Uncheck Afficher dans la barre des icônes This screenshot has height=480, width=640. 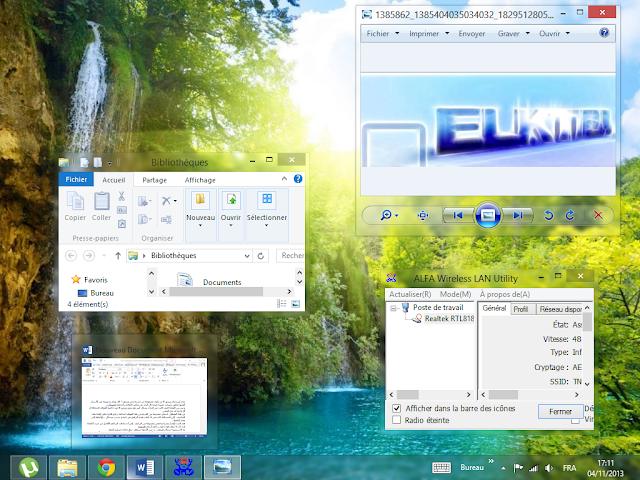coord(396,408)
